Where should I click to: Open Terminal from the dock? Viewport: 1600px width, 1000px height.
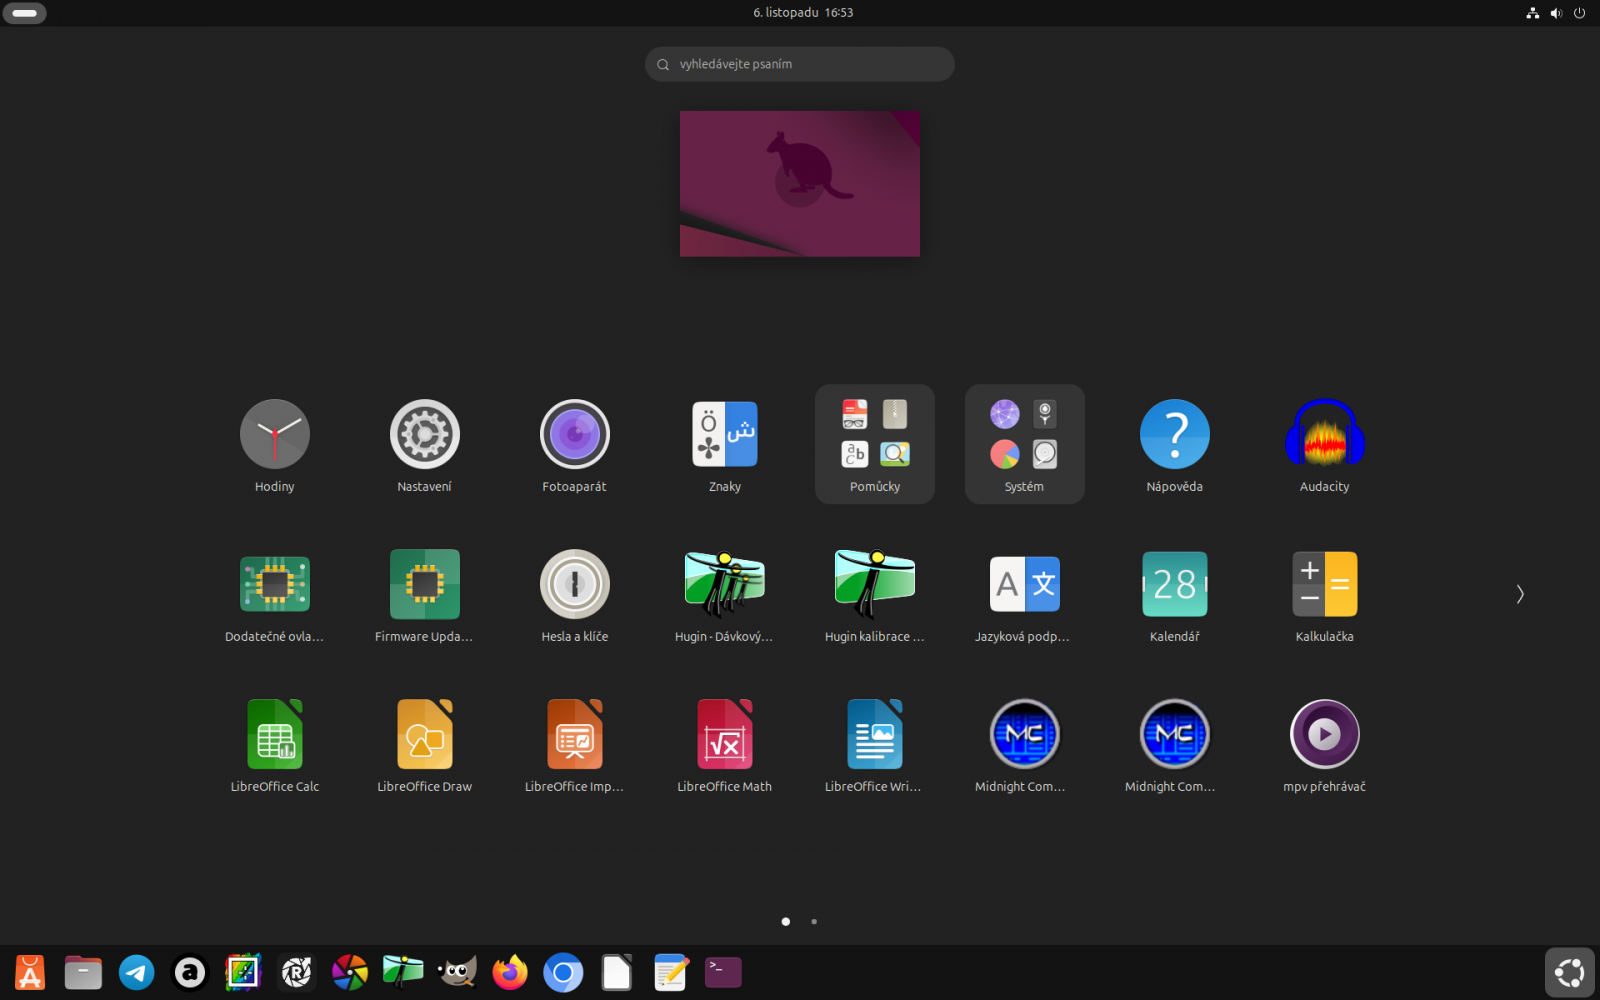(x=723, y=972)
